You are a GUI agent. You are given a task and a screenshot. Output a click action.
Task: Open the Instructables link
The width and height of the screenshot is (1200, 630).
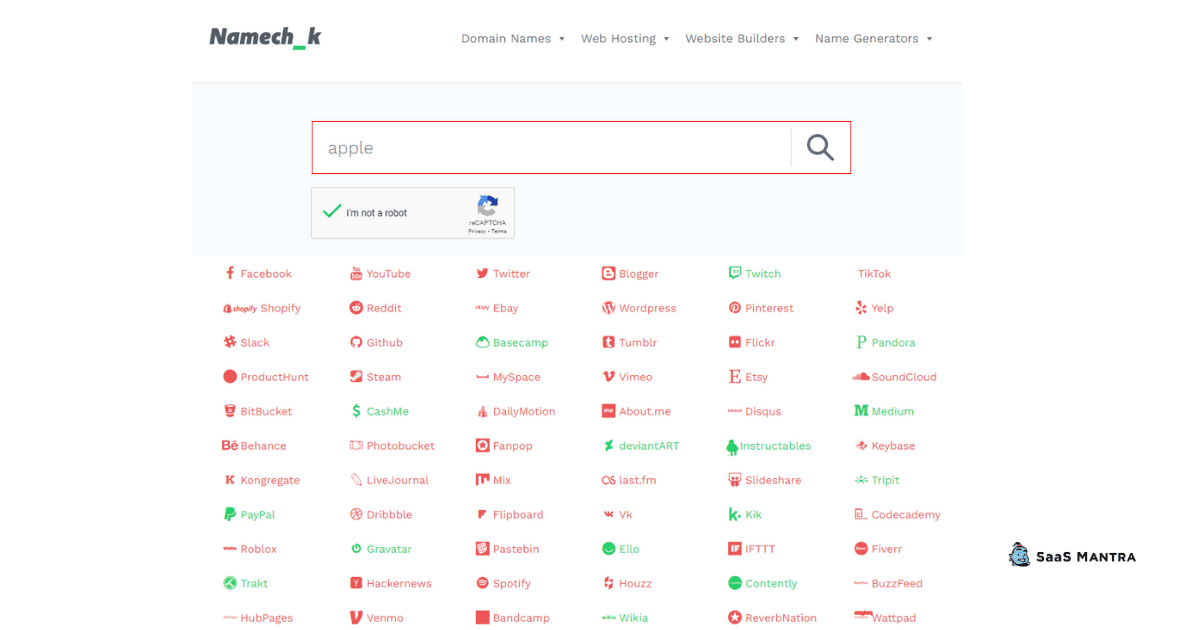pos(769,446)
